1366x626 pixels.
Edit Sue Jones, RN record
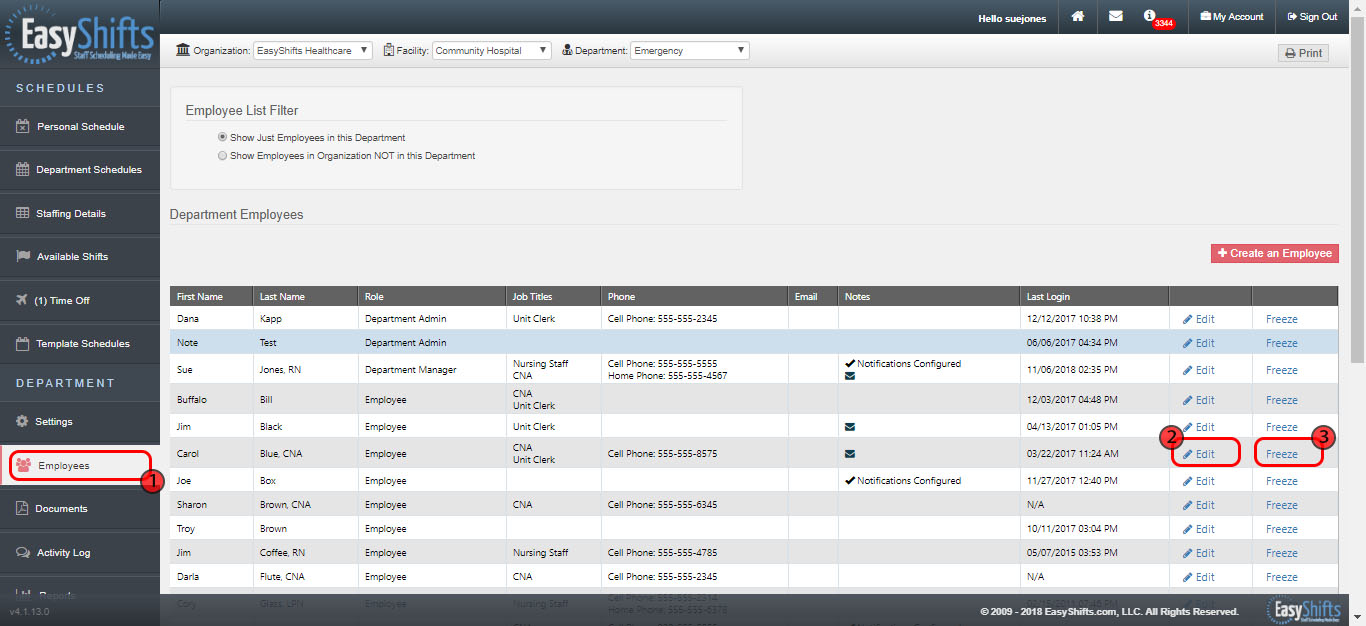pos(1199,370)
